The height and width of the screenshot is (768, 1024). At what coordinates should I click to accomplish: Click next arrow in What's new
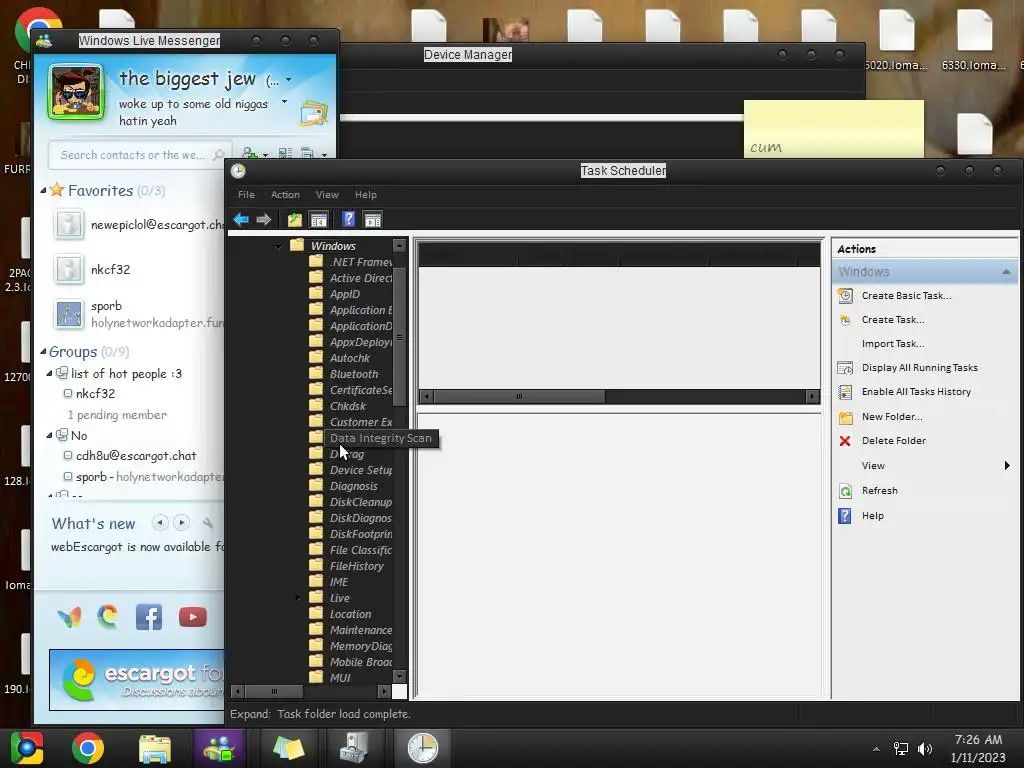tap(182, 522)
